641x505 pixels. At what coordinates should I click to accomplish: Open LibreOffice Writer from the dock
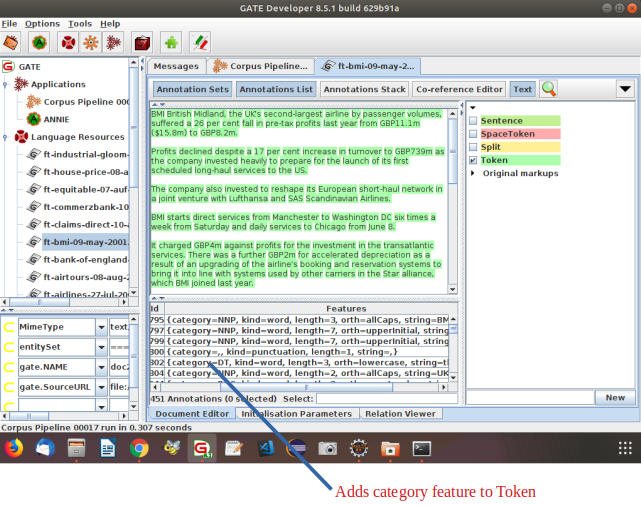tap(108, 448)
